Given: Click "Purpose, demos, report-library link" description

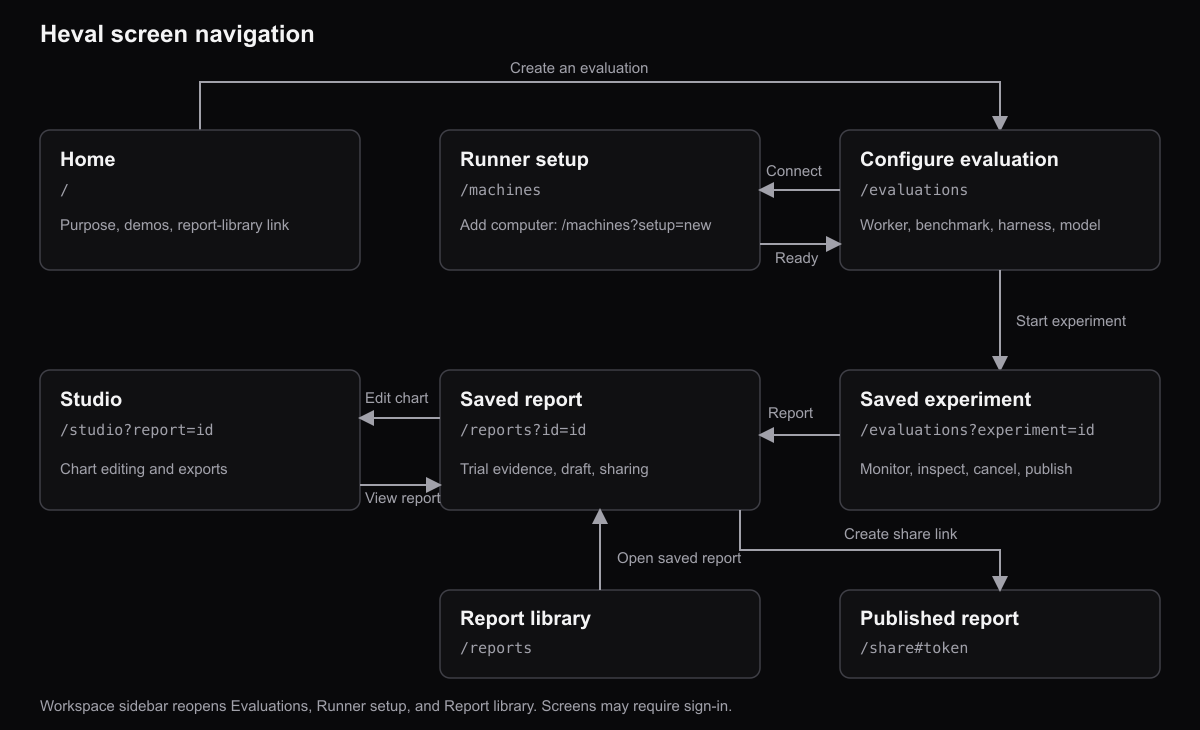Looking at the screenshot, I should point(174,225).
